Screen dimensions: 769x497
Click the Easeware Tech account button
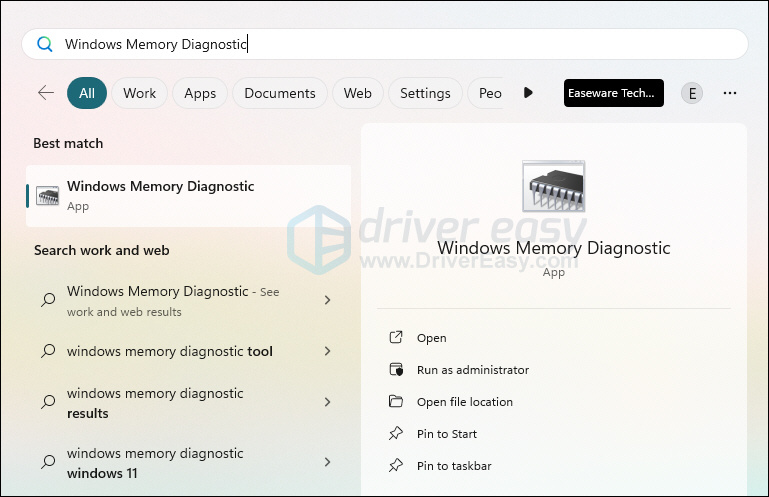(613, 93)
